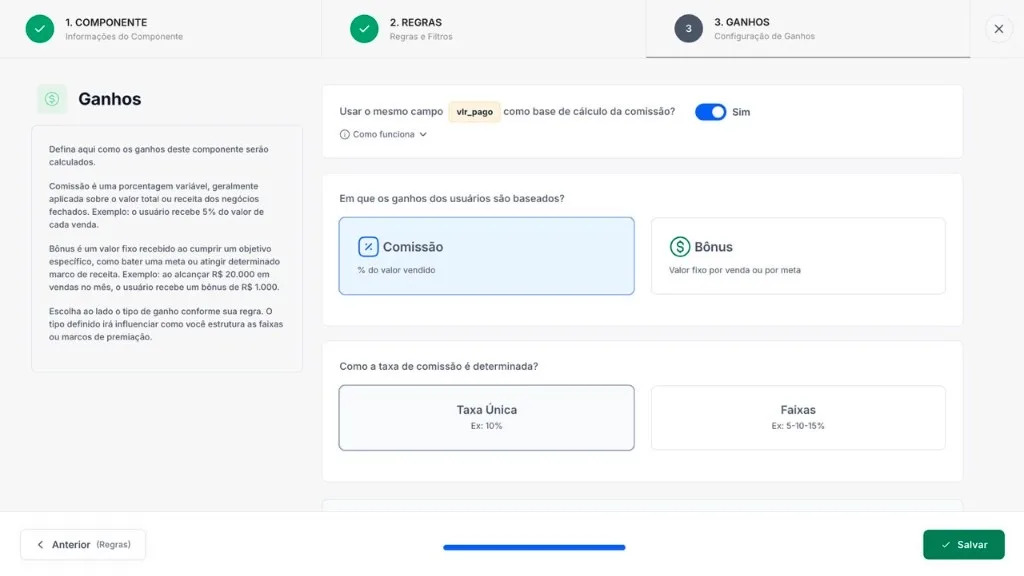Screen dimensions: 1024x576
Task: Click the green Salvar button
Action: [964, 545]
